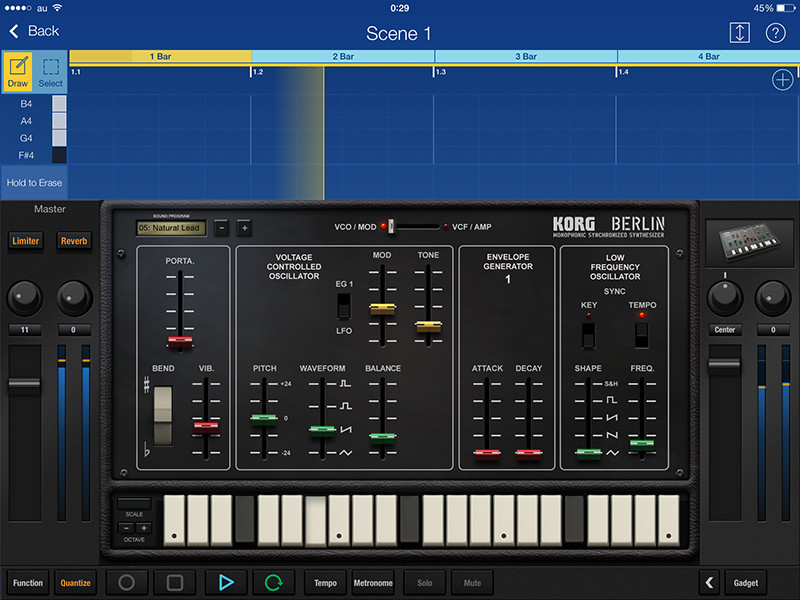Flip the EG 1 / LFO switch

click(344, 307)
